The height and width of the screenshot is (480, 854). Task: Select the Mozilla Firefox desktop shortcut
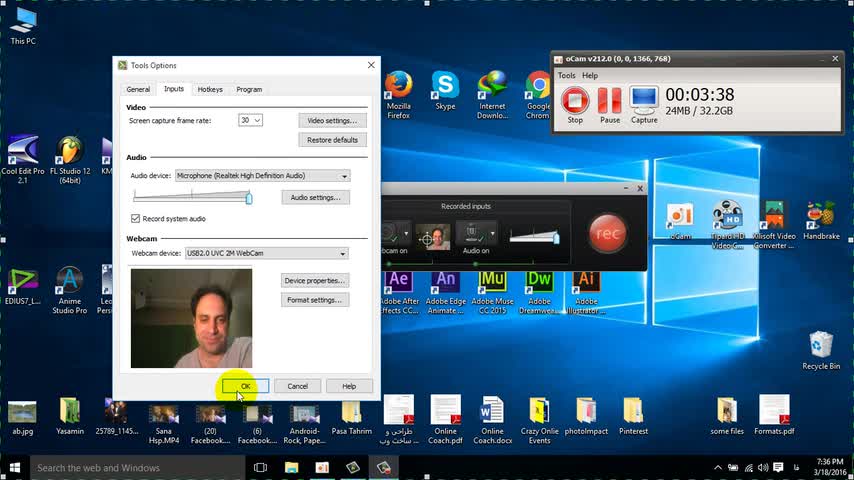click(x=398, y=95)
